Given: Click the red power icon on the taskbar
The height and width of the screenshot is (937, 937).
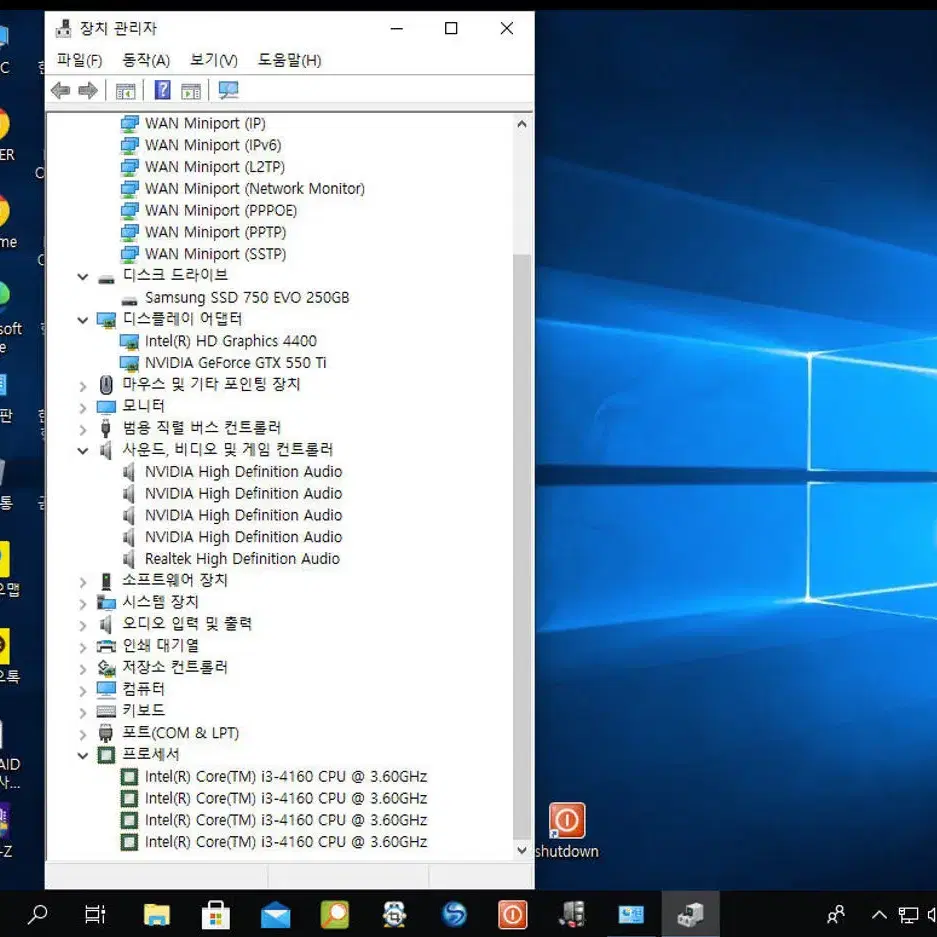Looking at the screenshot, I should pyautogui.click(x=513, y=914).
